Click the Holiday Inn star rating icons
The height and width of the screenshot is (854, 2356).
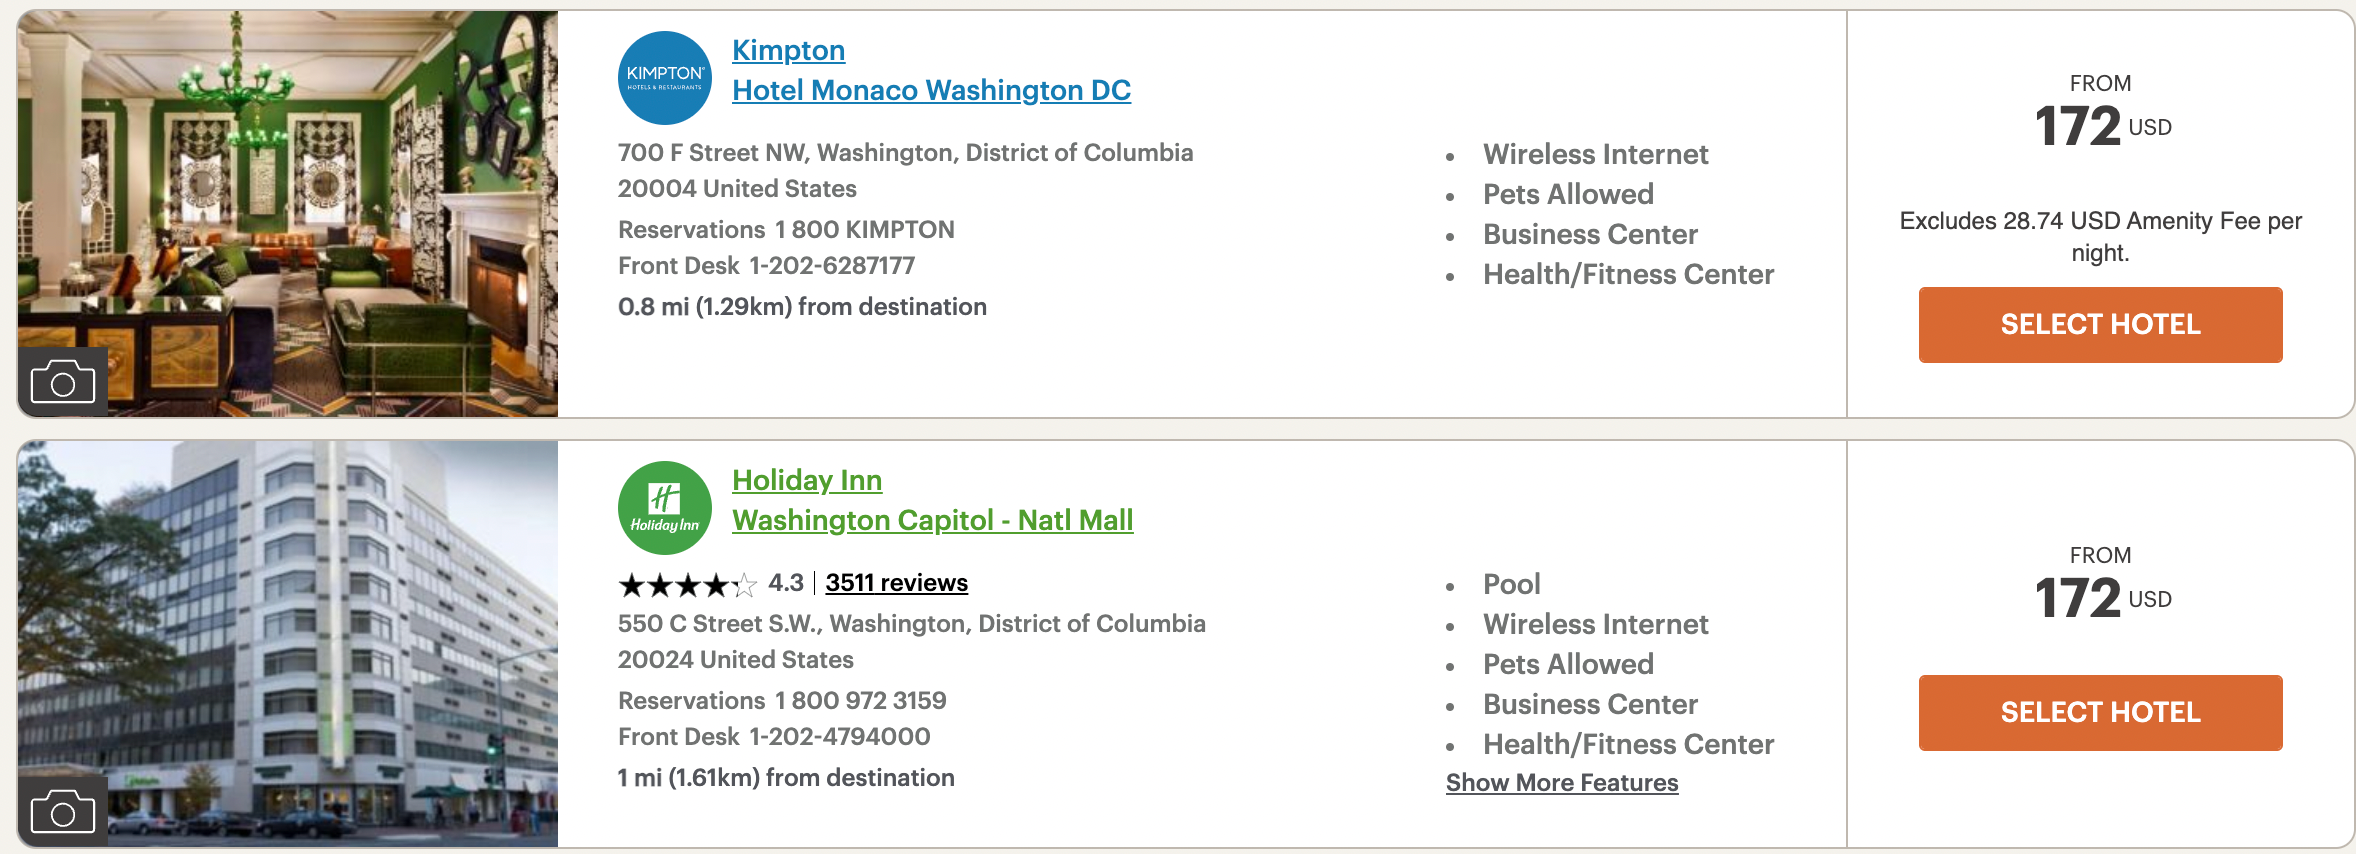click(688, 584)
